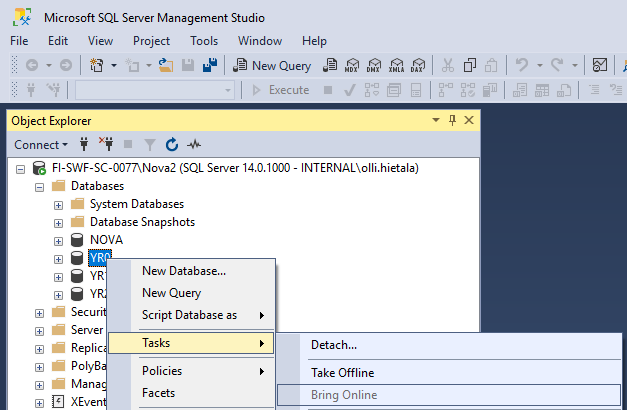Collapse the Databases folder node
This screenshot has height=410, width=627.
click(40, 186)
